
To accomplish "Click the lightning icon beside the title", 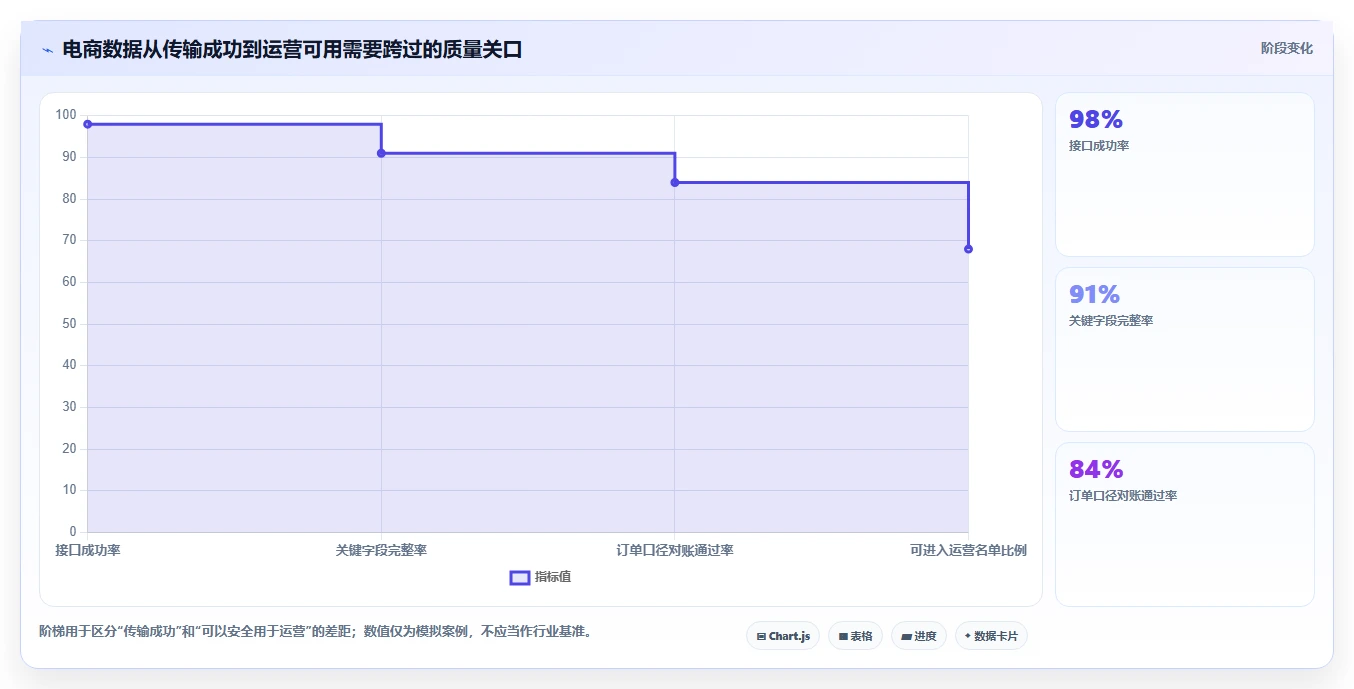I will pos(47,50).
